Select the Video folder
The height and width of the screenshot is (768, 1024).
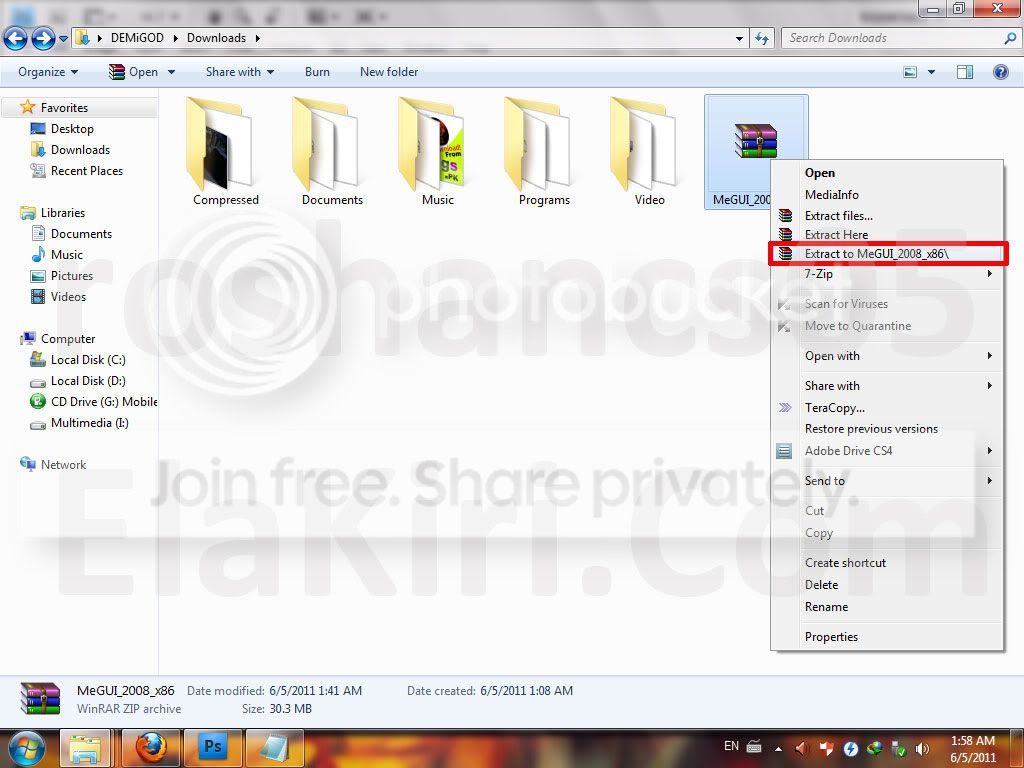[649, 152]
